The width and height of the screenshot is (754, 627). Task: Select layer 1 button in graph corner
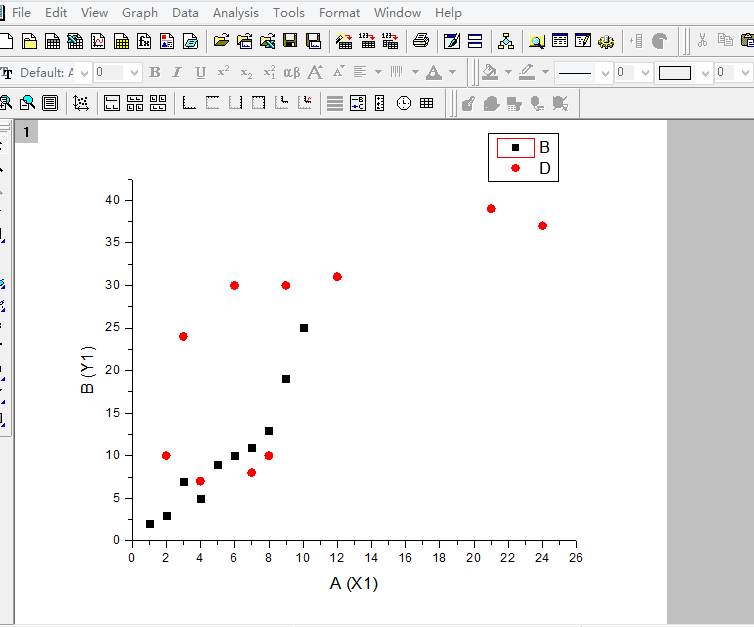click(26, 132)
